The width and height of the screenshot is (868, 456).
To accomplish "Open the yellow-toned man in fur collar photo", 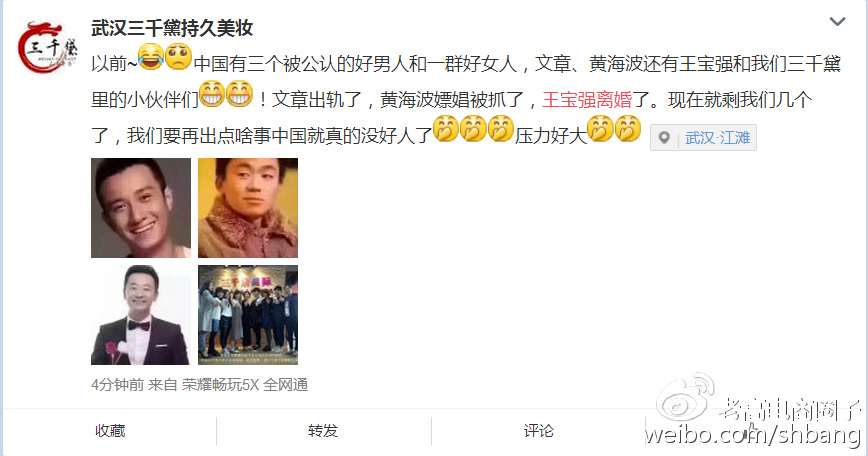I will click(x=248, y=208).
